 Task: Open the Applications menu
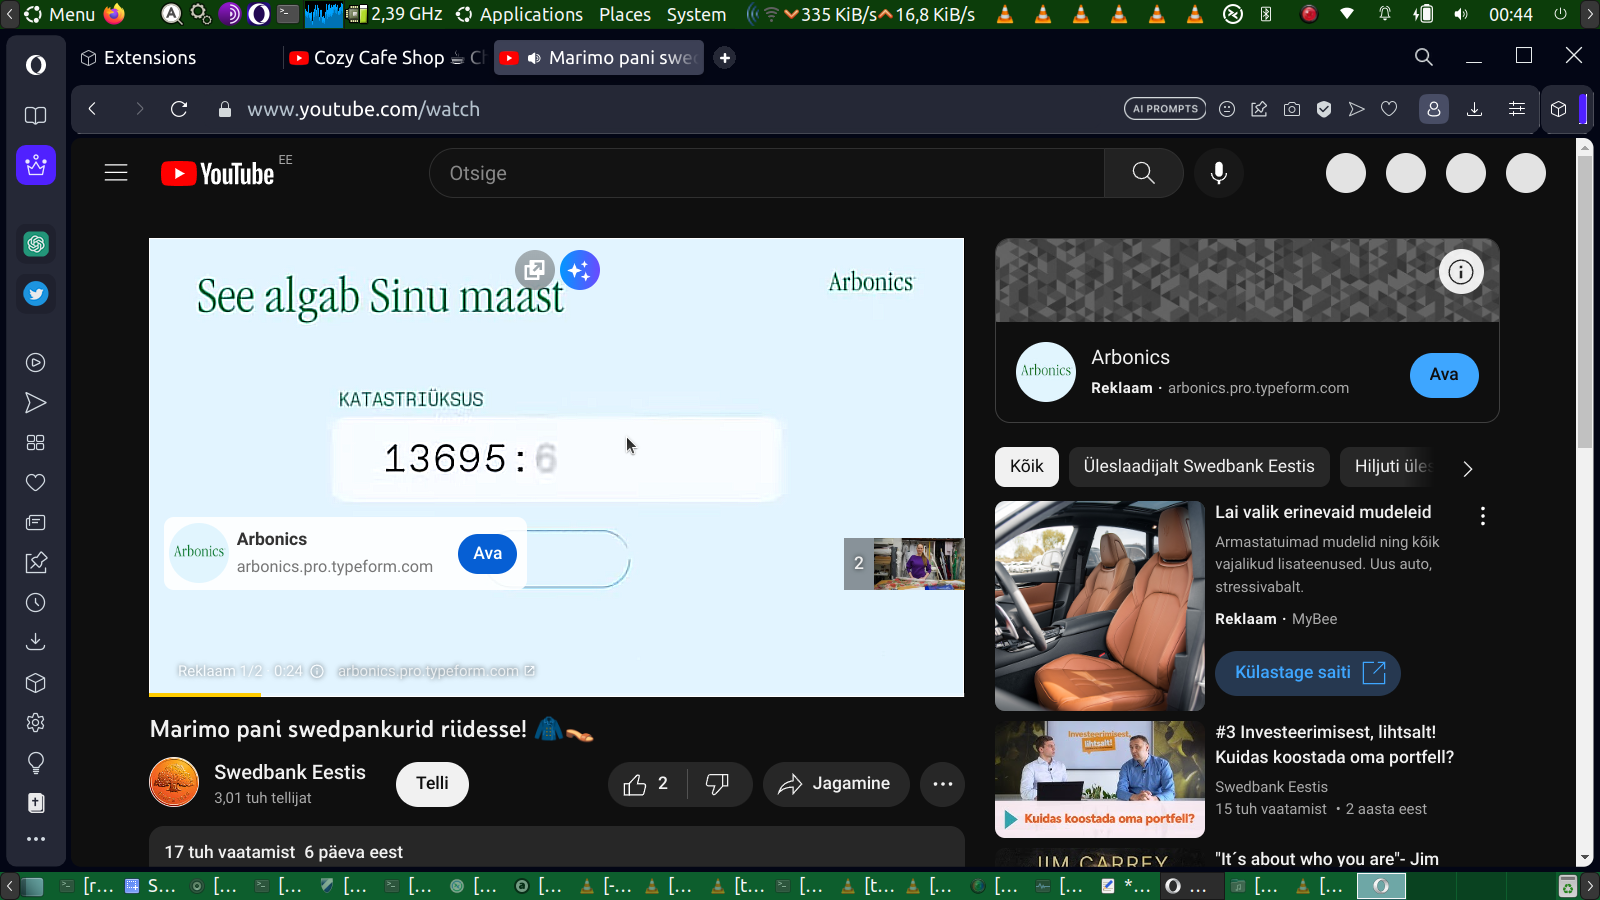(520, 14)
